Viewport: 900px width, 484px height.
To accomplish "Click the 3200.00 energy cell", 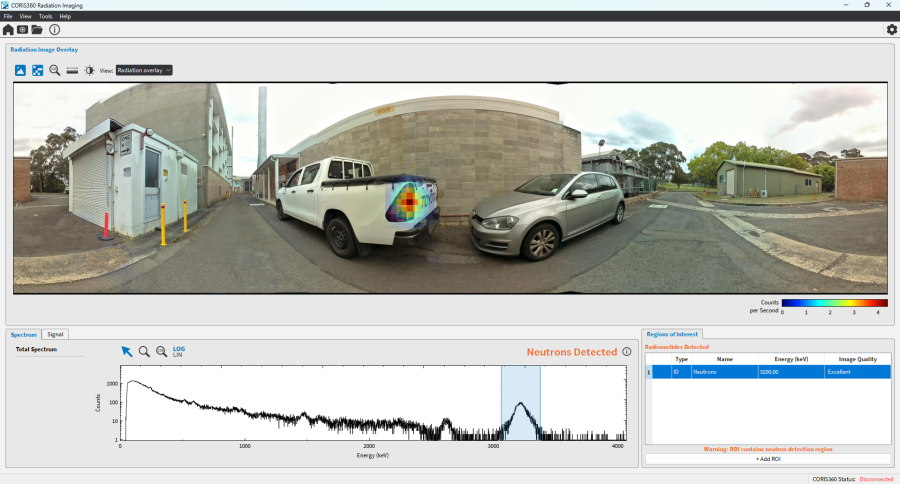I will [790, 371].
